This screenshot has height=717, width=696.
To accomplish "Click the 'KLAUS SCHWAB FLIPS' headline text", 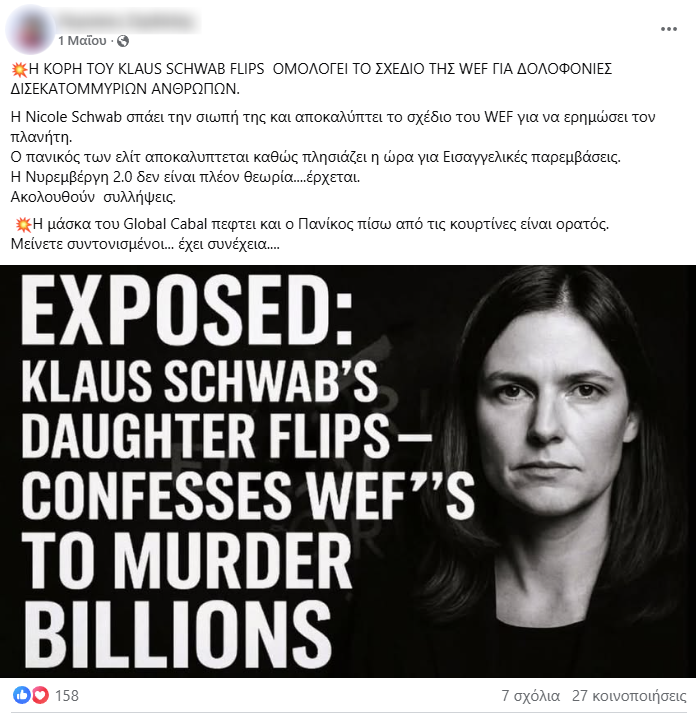I will [191, 69].
